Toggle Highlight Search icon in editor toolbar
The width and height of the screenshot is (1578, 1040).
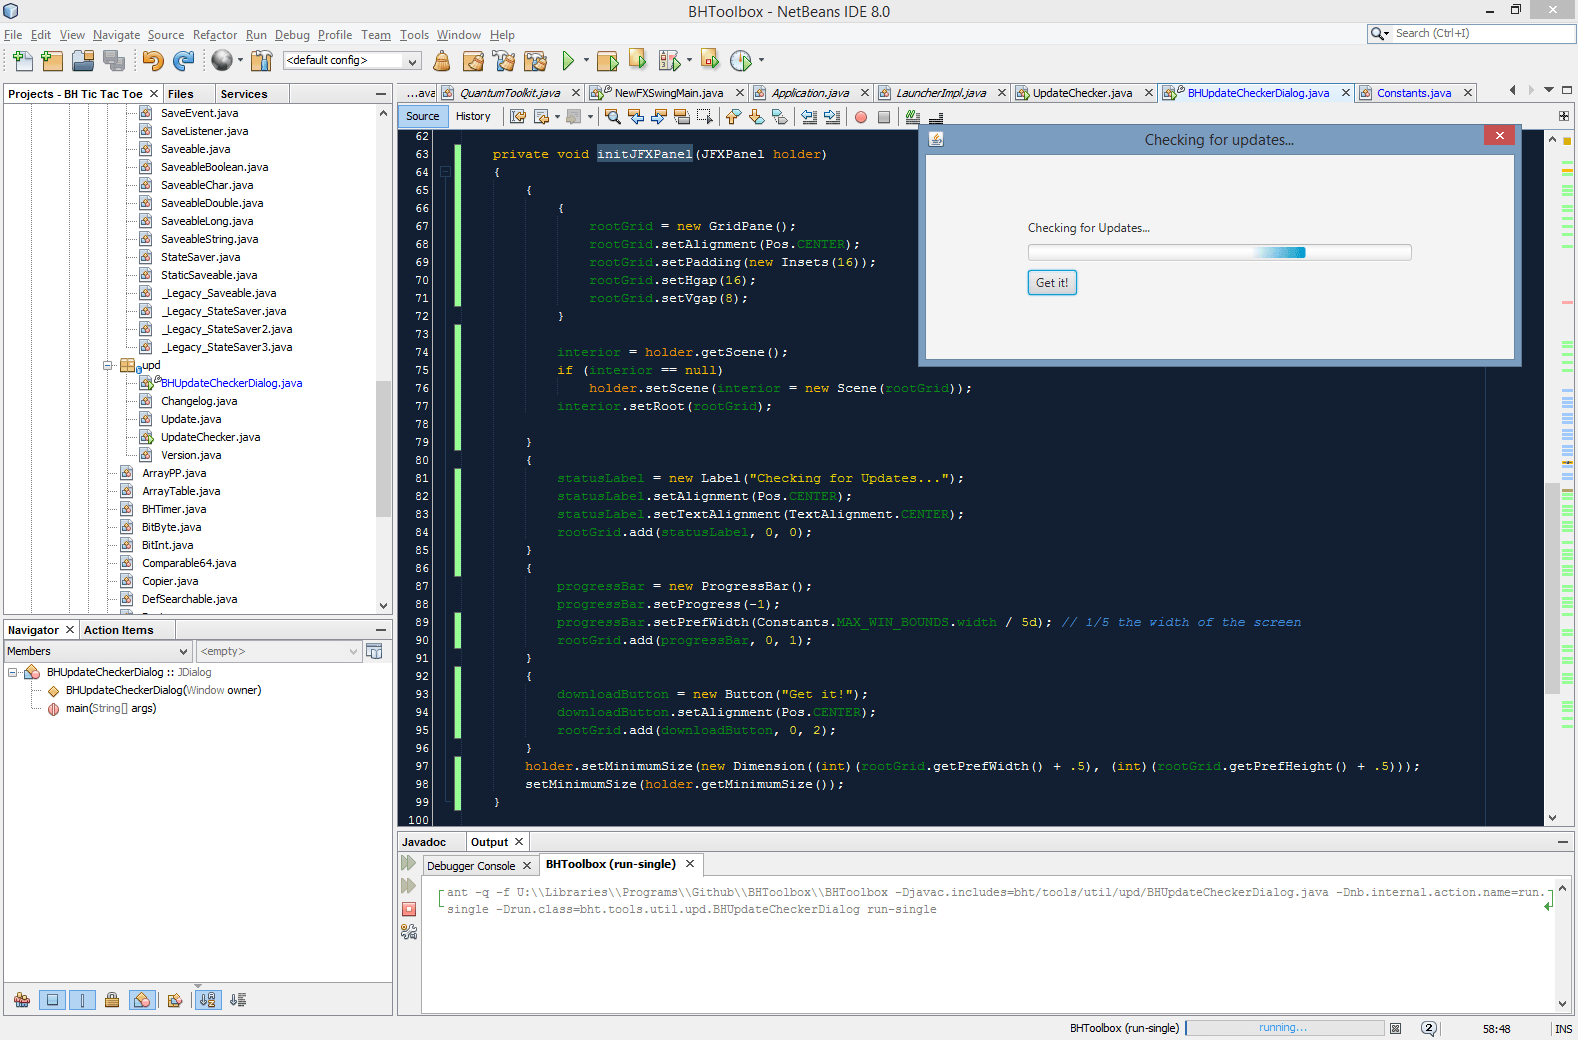(x=682, y=117)
